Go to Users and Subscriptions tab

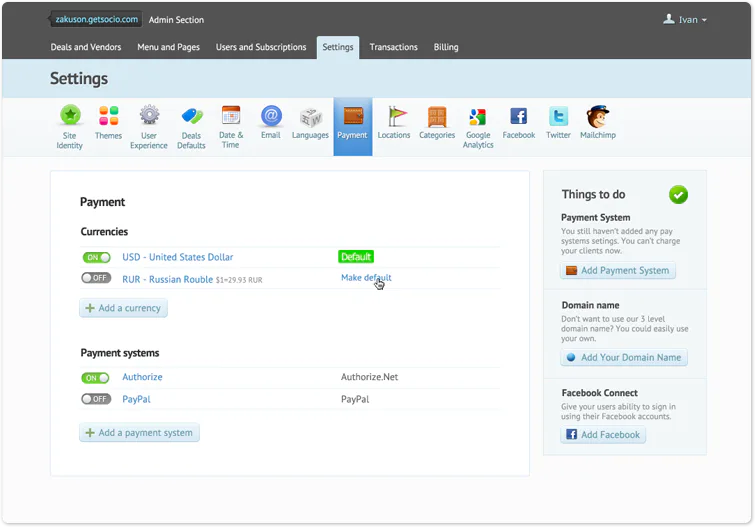[261, 47]
